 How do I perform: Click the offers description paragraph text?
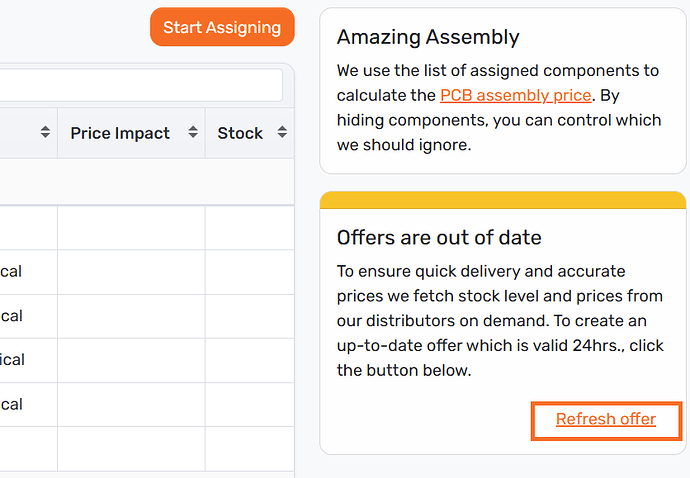494,320
